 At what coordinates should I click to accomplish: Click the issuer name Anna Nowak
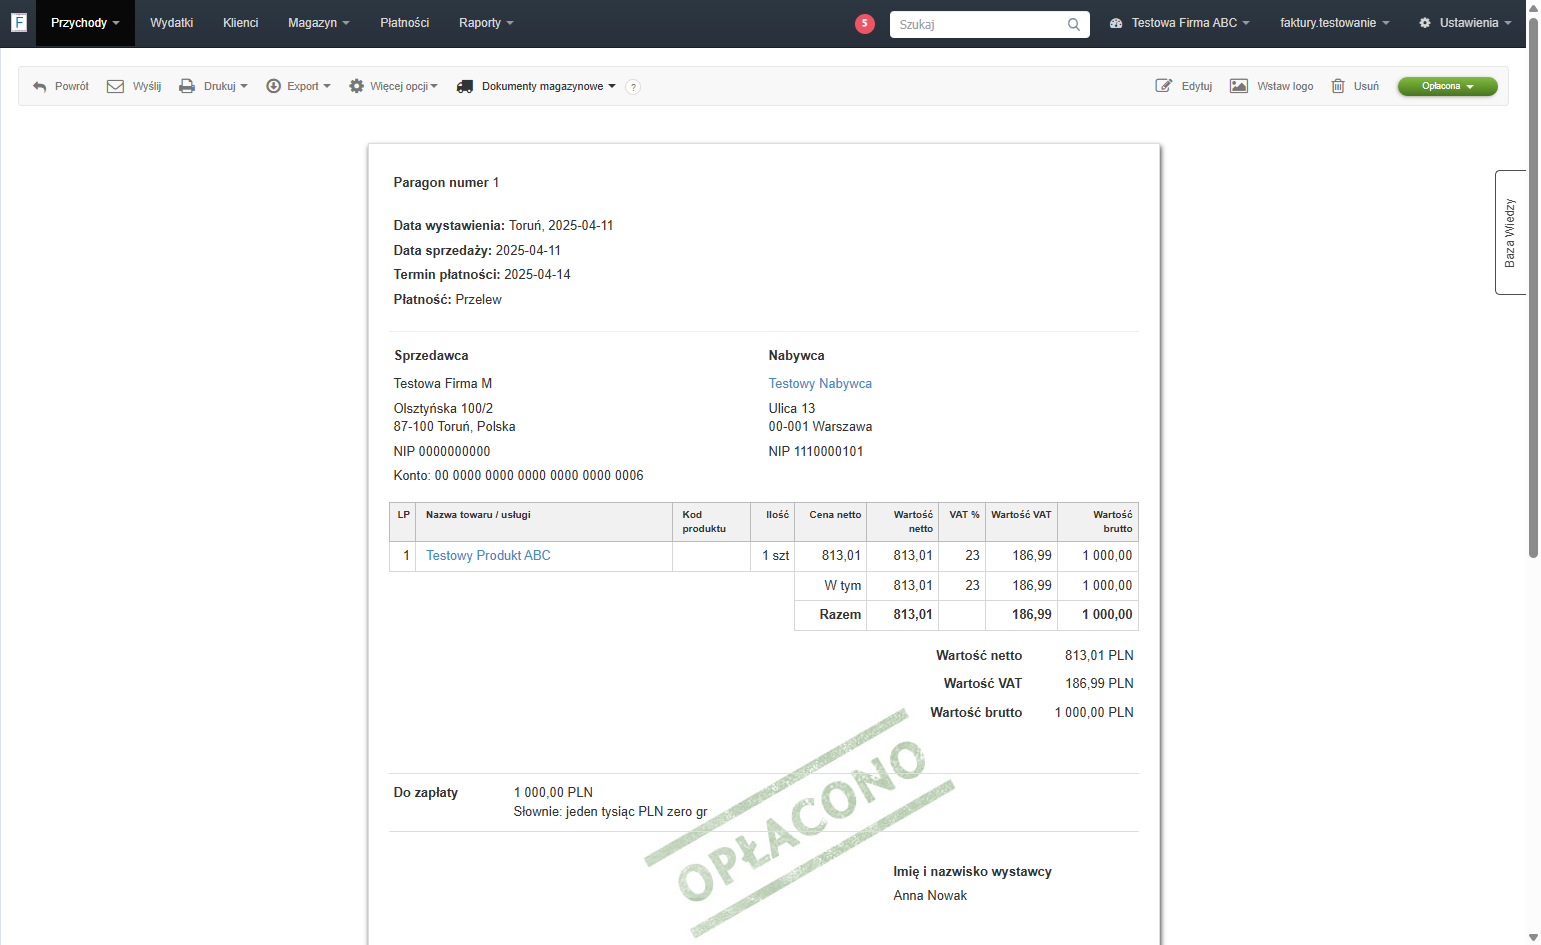pos(930,896)
